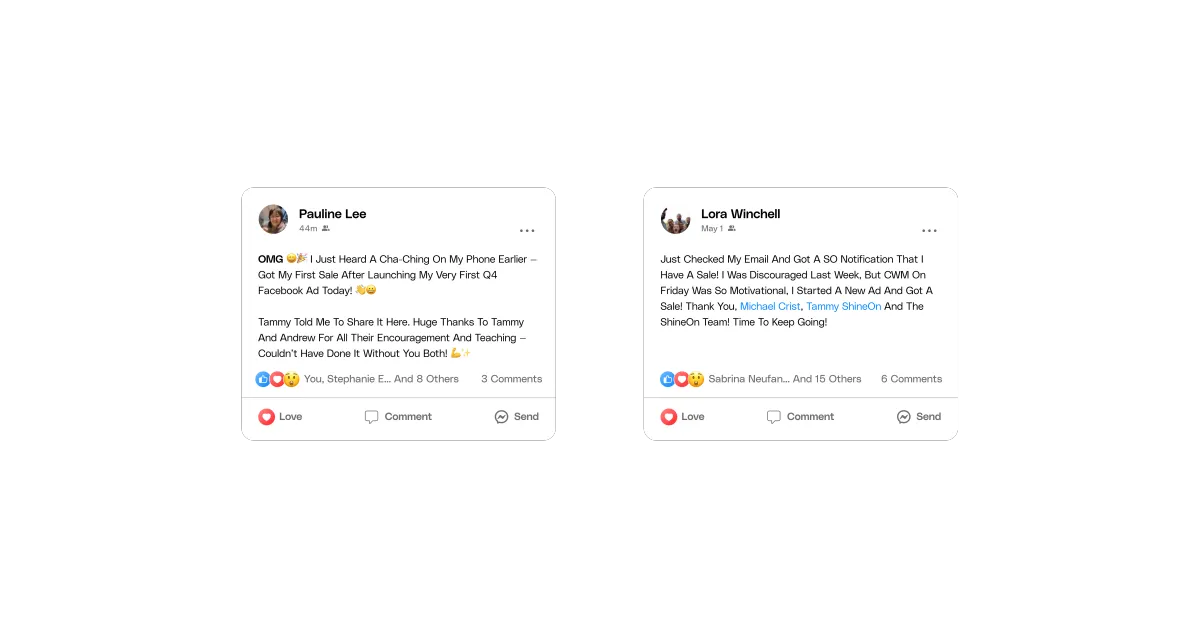Click Comment bubble icon on Pauline's post
This screenshot has width=1200, height=628.
(x=372, y=417)
